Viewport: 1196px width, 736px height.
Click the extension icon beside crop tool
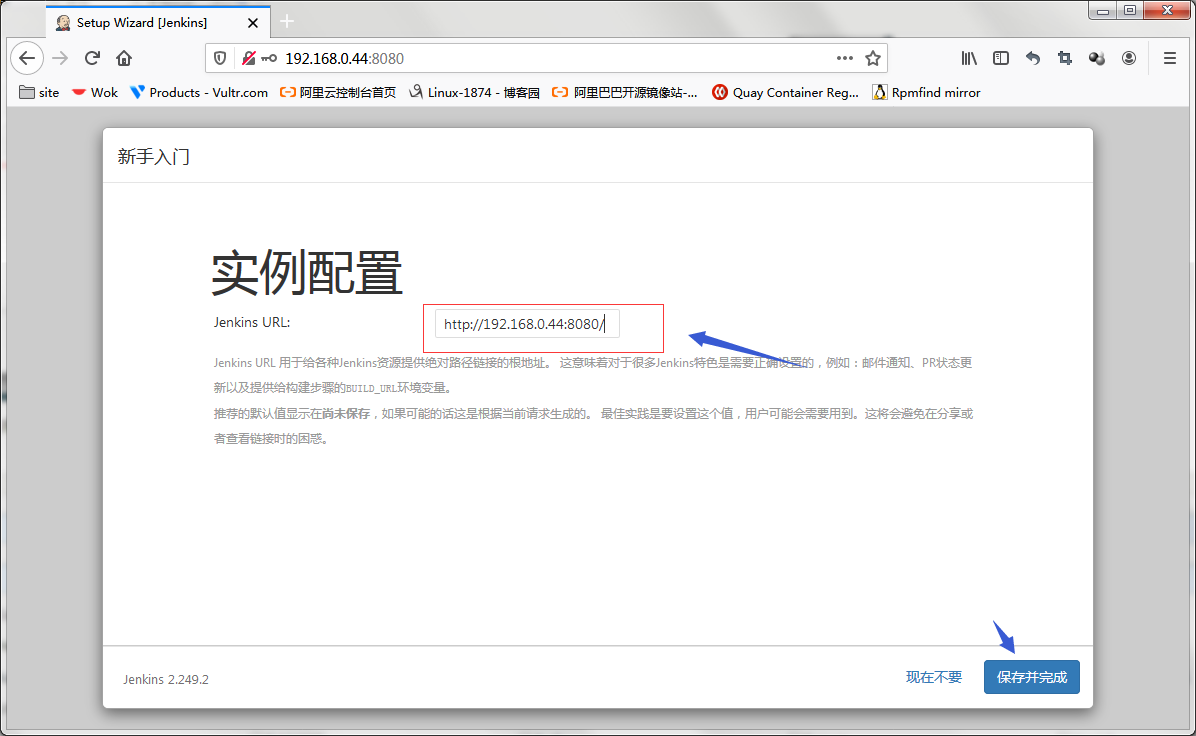click(1097, 58)
